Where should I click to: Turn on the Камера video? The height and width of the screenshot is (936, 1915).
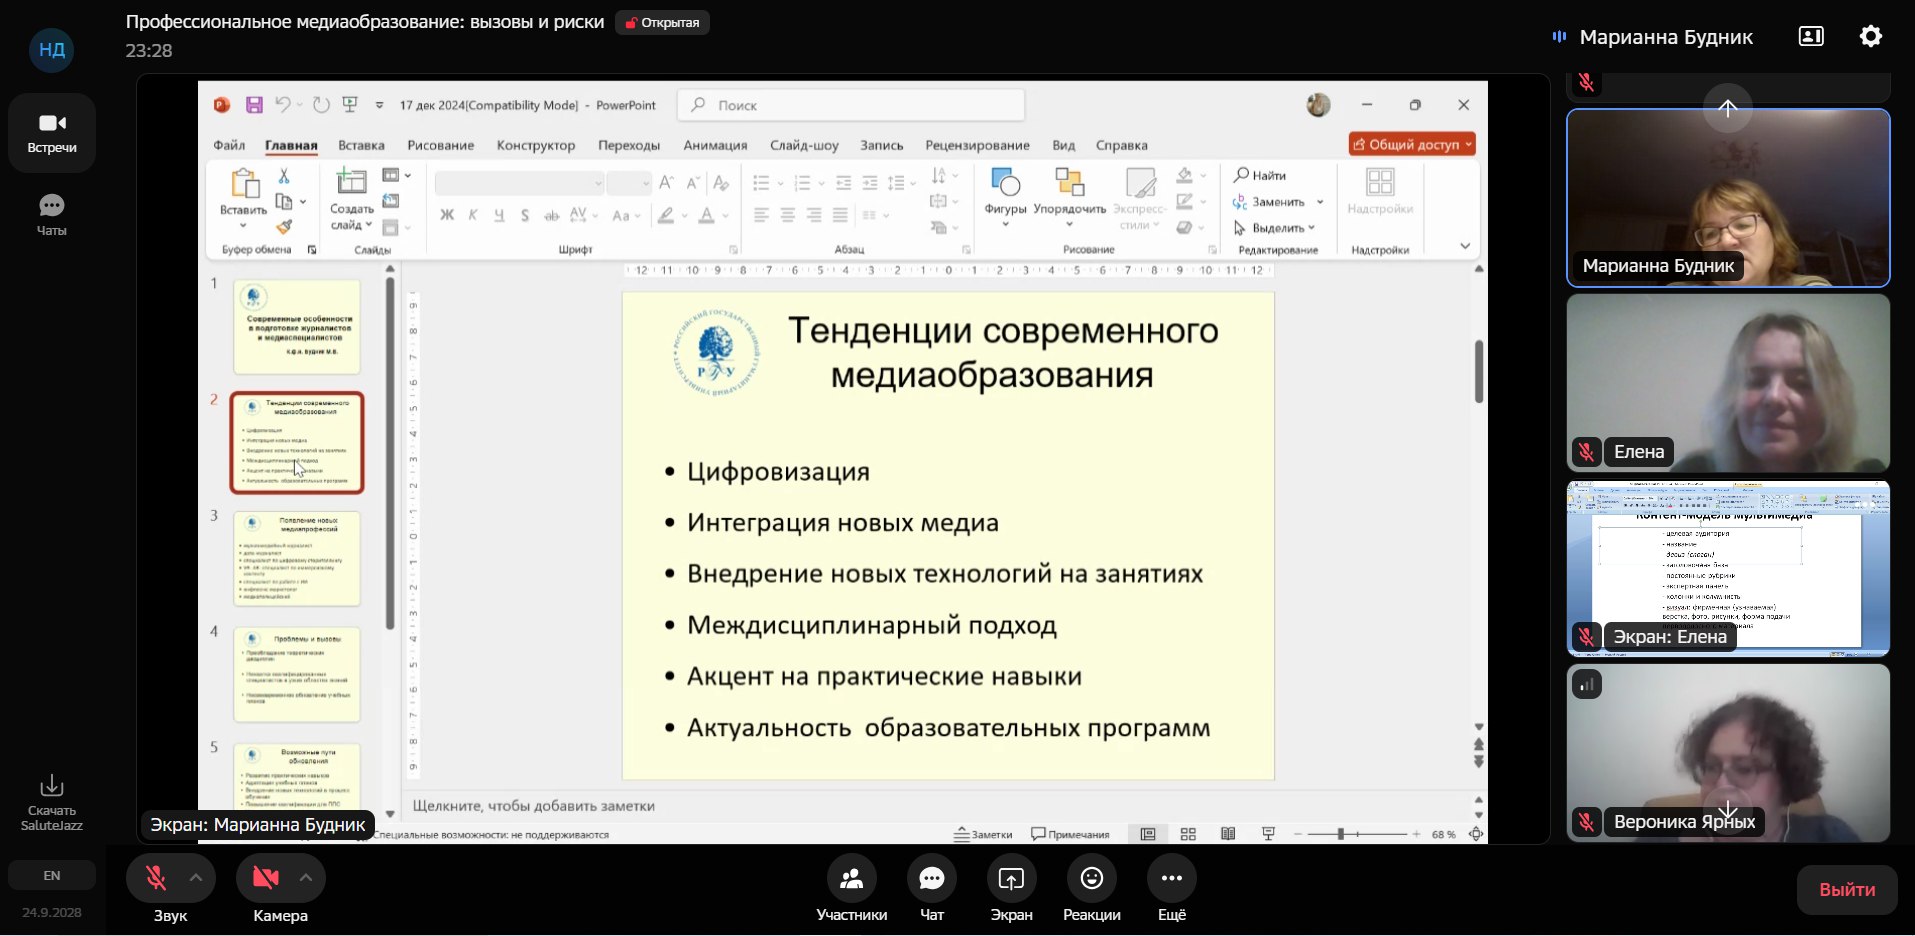(x=266, y=878)
